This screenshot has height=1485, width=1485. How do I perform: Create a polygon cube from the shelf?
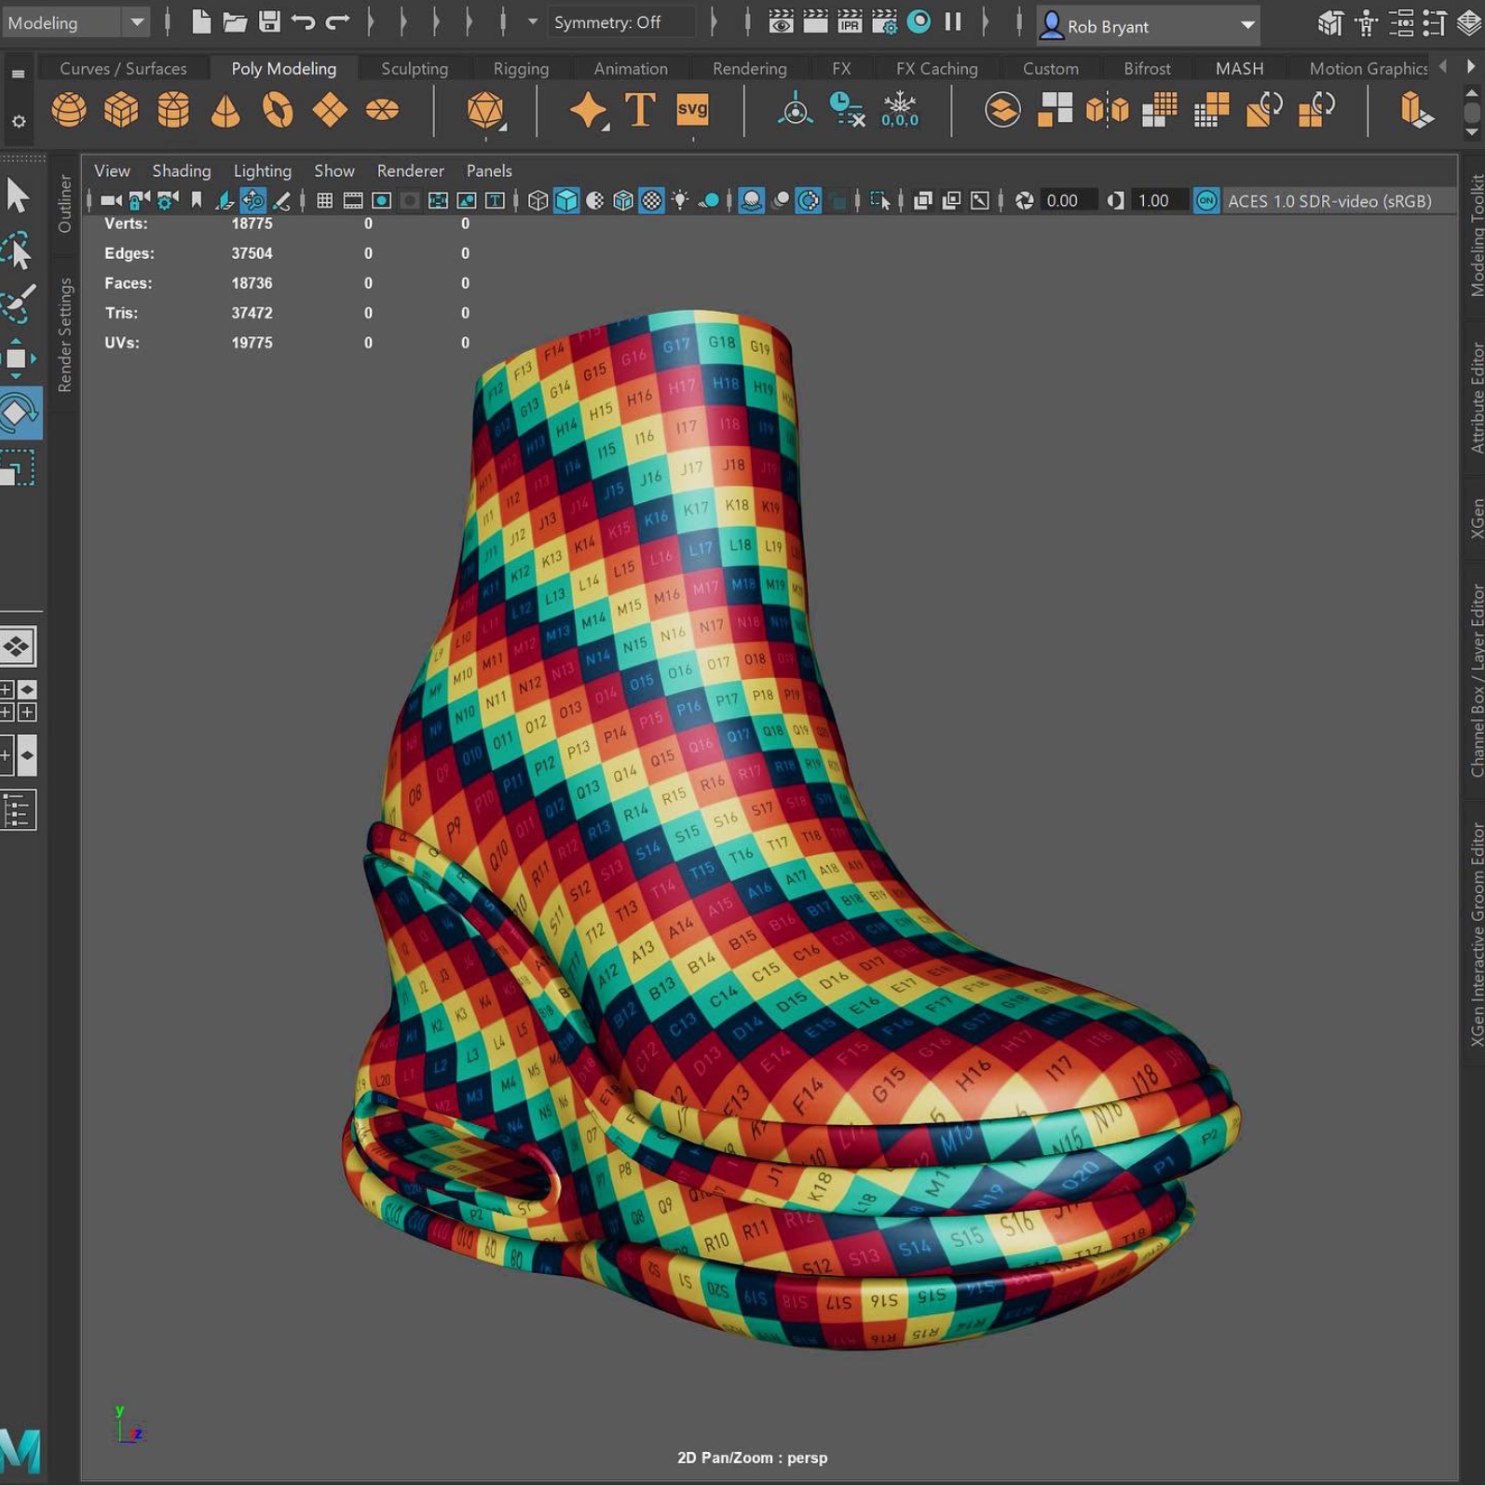121,109
